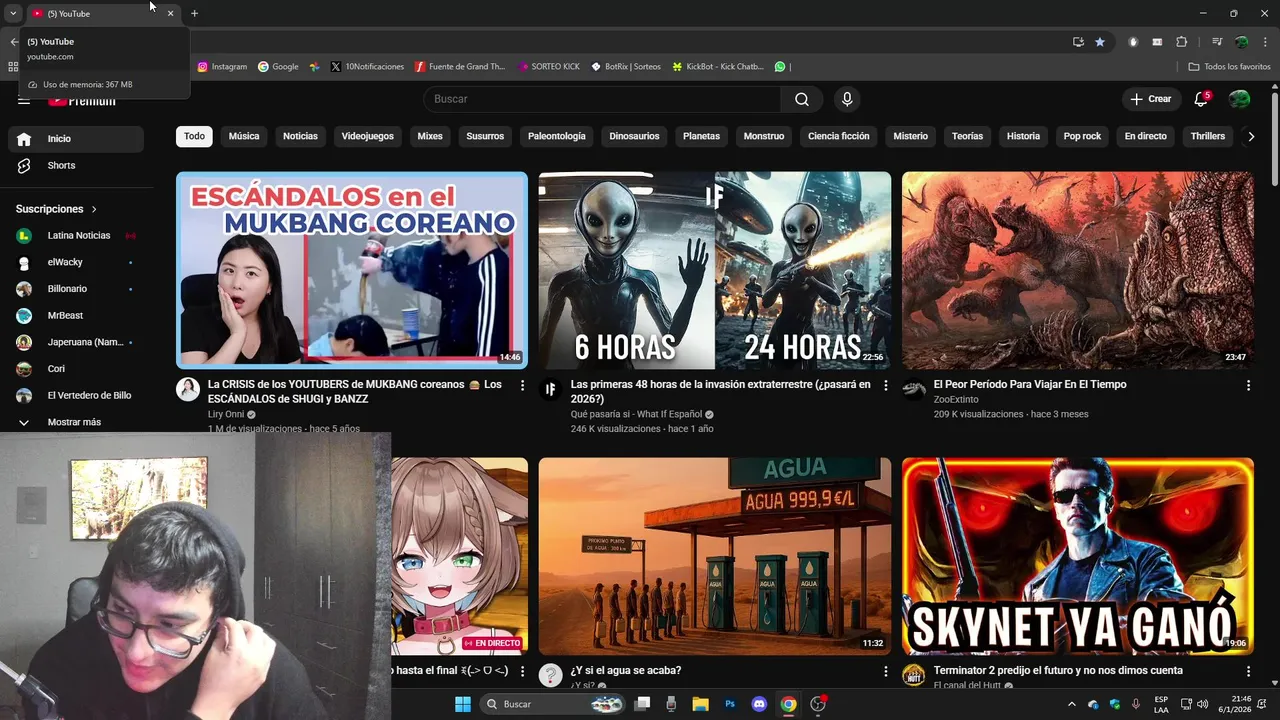Image resolution: width=1280 pixels, height=720 pixels.
Task: Open File Explorer from the taskbar
Action: 700,704
